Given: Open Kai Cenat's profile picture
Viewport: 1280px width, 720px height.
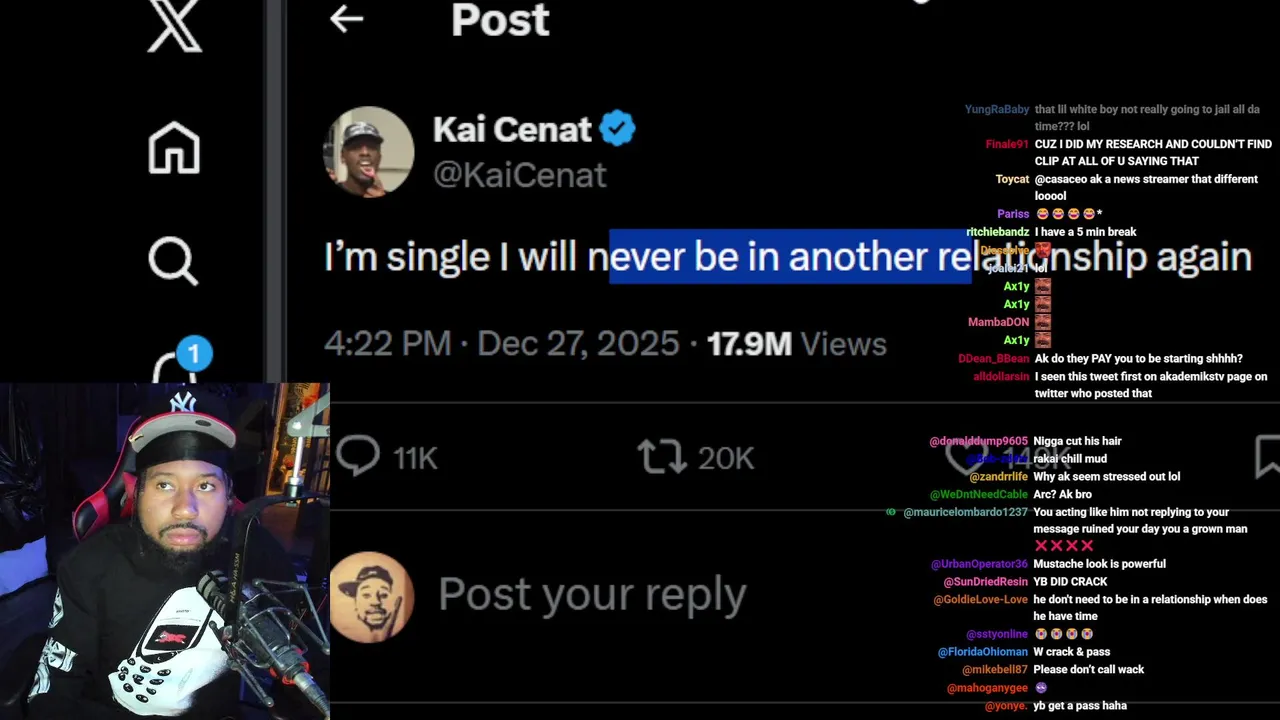Looking at the screenshot, I should coord(368,151).
